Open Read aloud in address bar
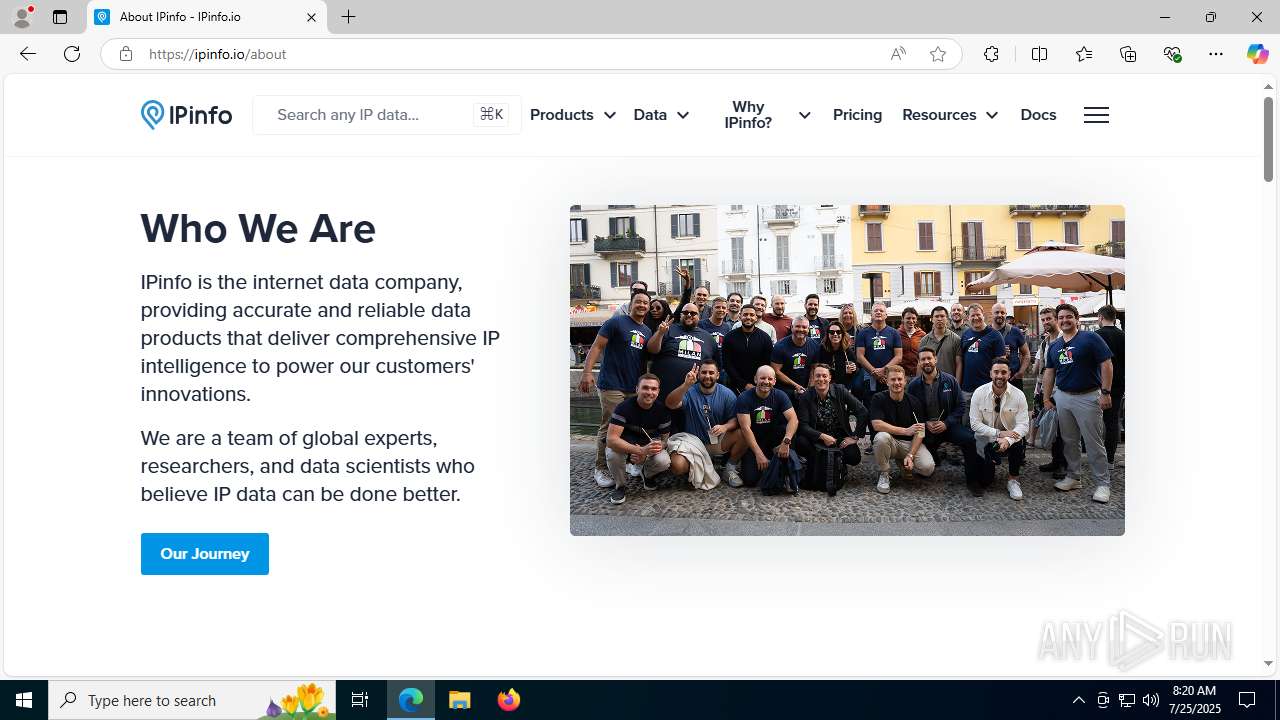Image resolution: width=1280 pixels, height=720 pixels. pos(898,54)
